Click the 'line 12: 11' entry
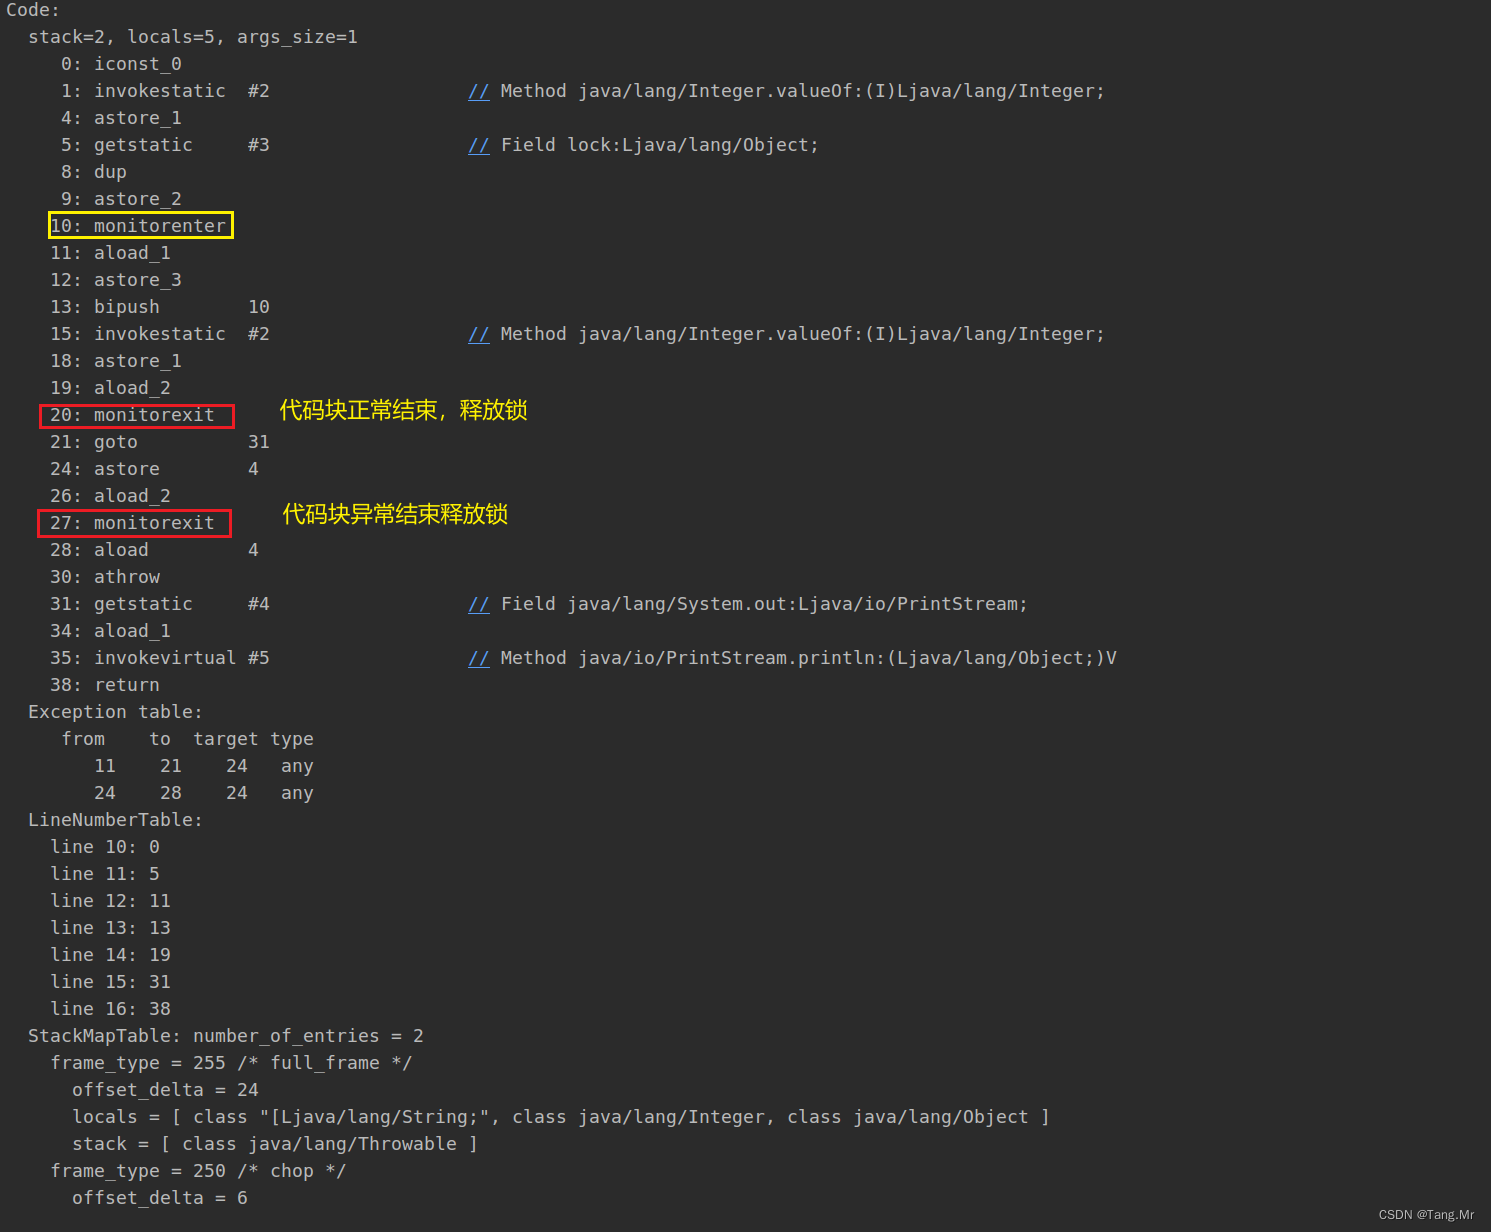This screenshot has width=1491, height=1232. (x=111, y=901)
